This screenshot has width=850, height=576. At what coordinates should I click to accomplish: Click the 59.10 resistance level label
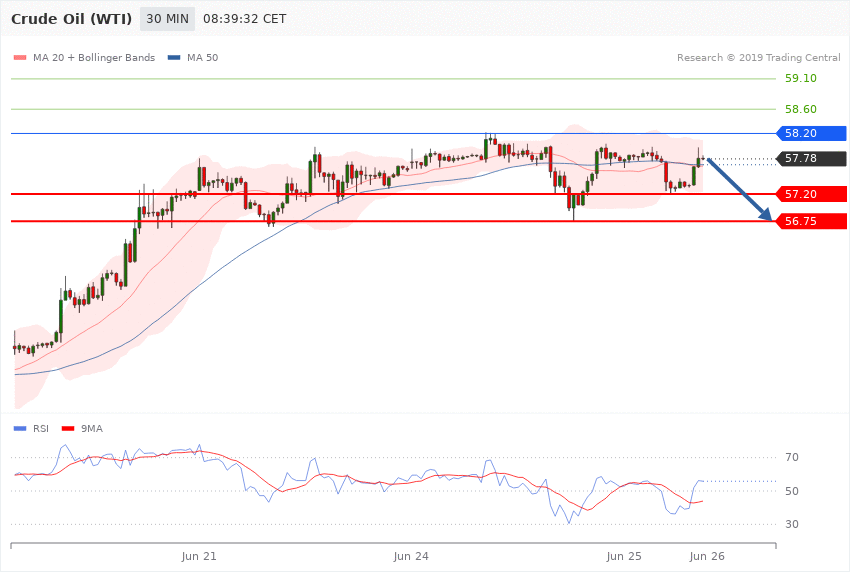[x=801, y=78]
